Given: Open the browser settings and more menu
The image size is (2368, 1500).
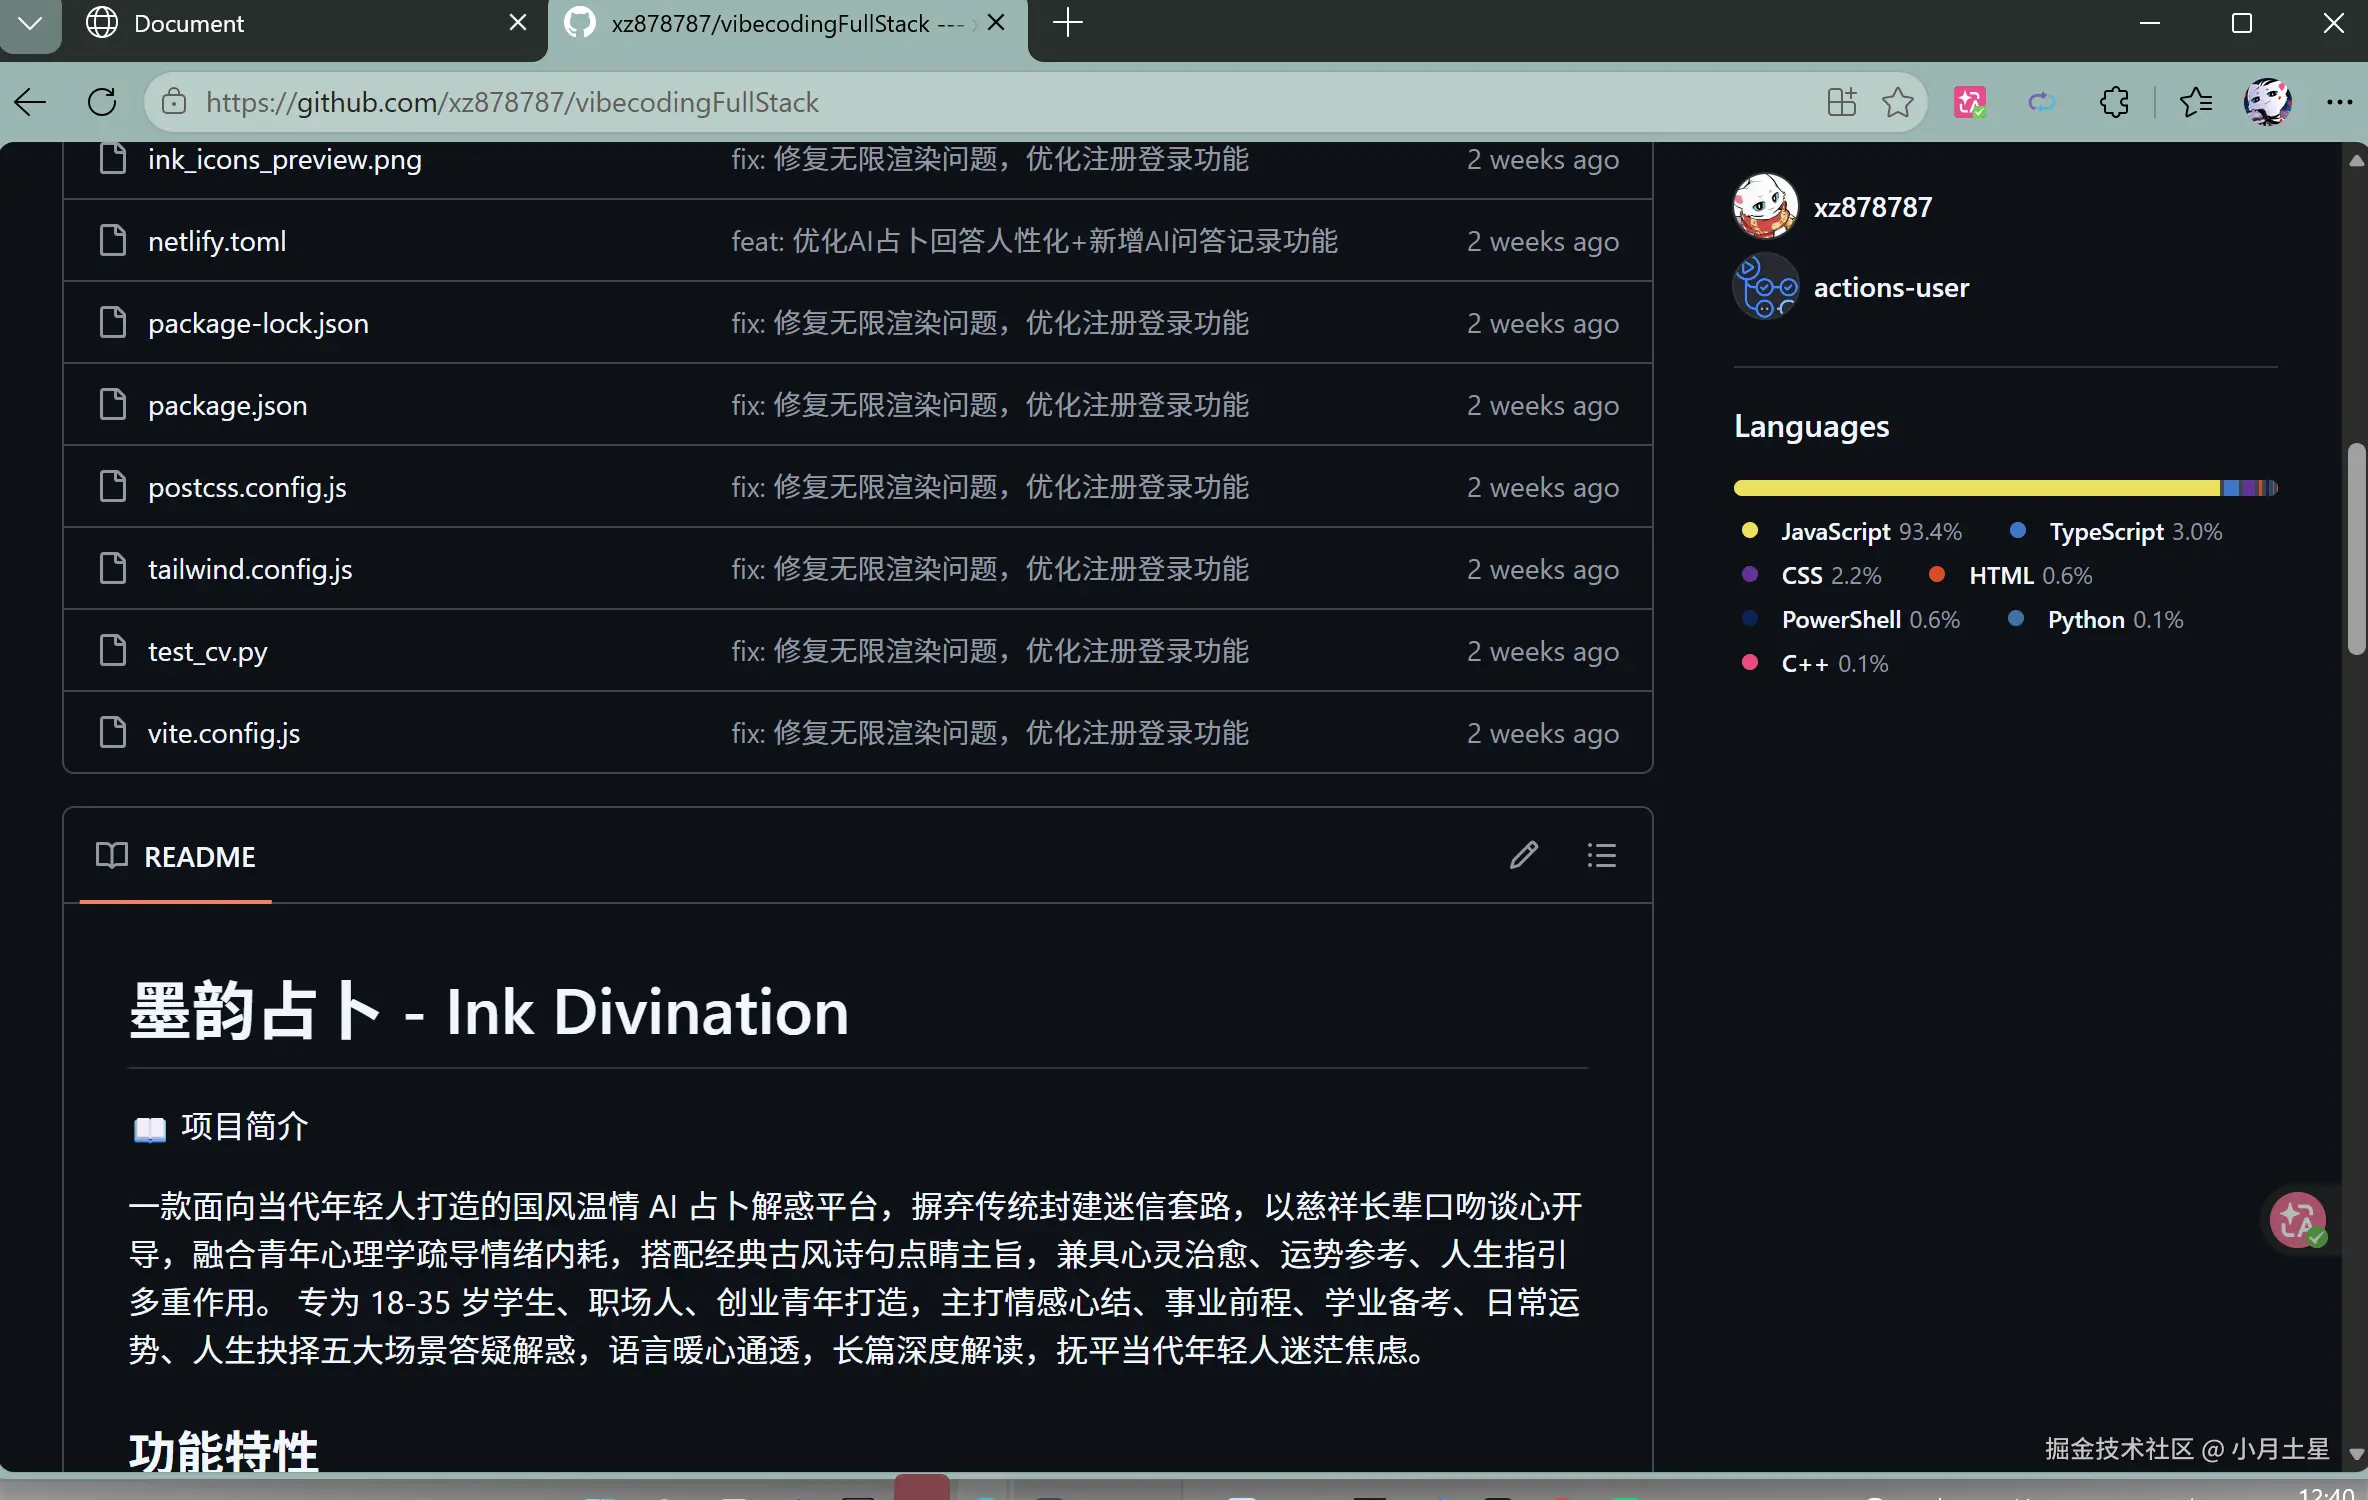Looking at the screenshot, I should point(2339,102).
